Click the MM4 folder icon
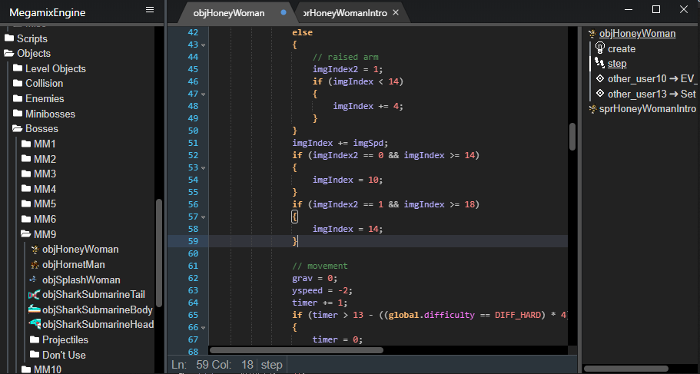Image resolution: width=700 pixels, height=374 pixels. [x=26, y=189]
